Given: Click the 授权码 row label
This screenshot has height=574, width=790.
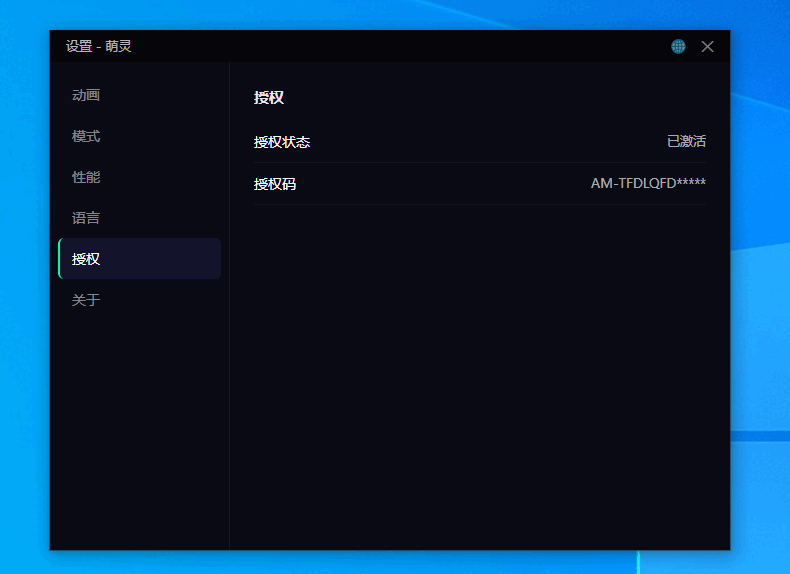Looking at the screenshot, I should tap(275, 184).
